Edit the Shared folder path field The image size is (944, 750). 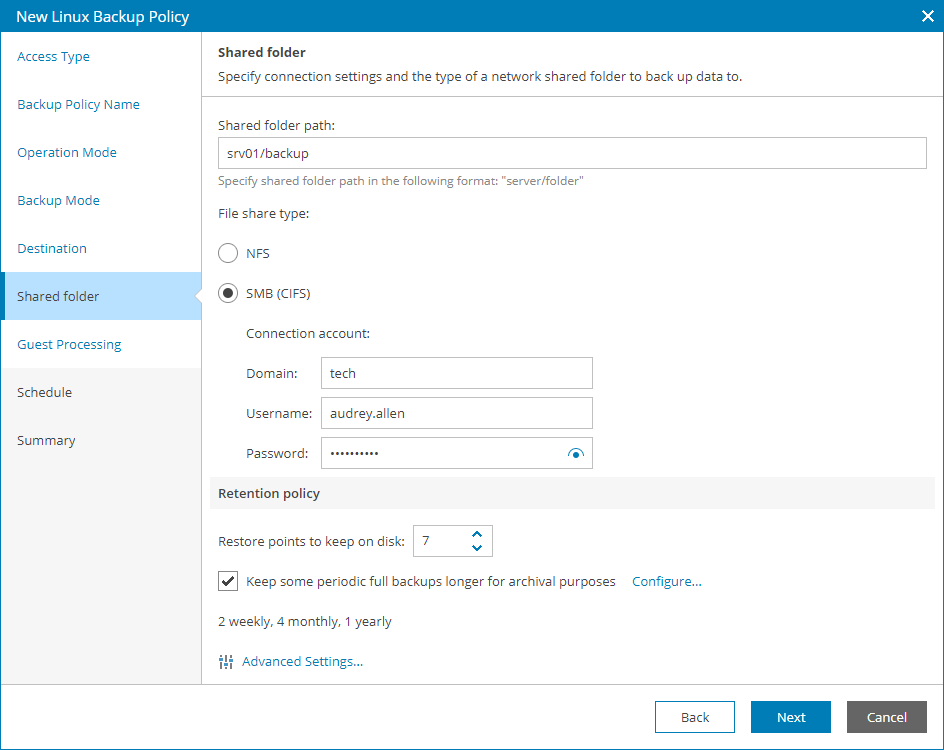572,153
